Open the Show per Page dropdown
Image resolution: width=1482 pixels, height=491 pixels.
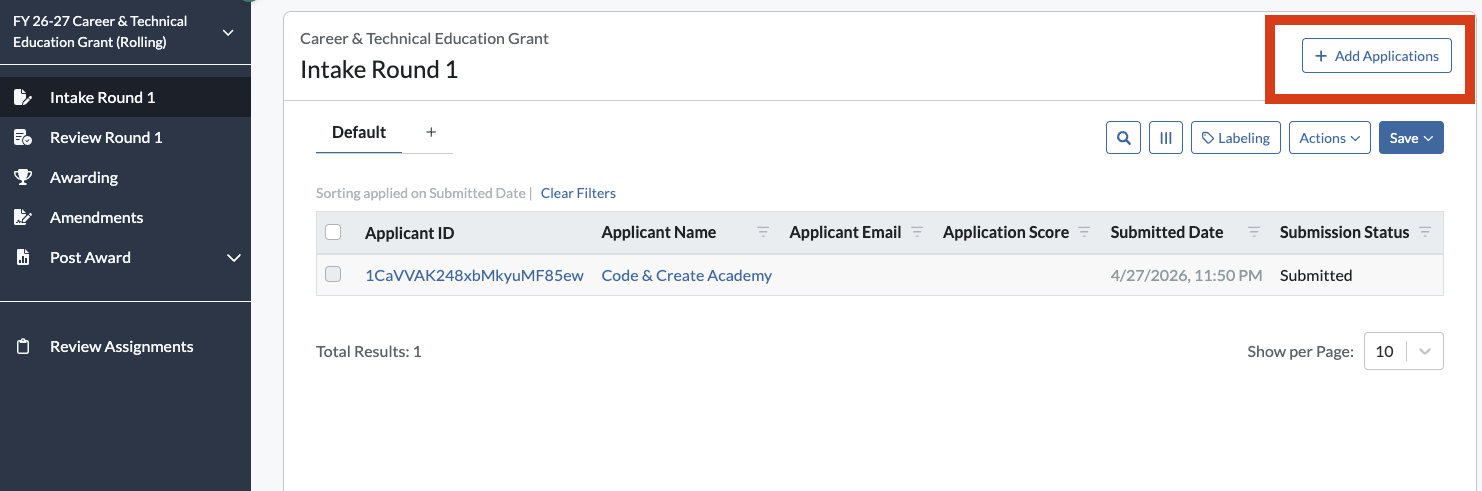click(1403, 351)
